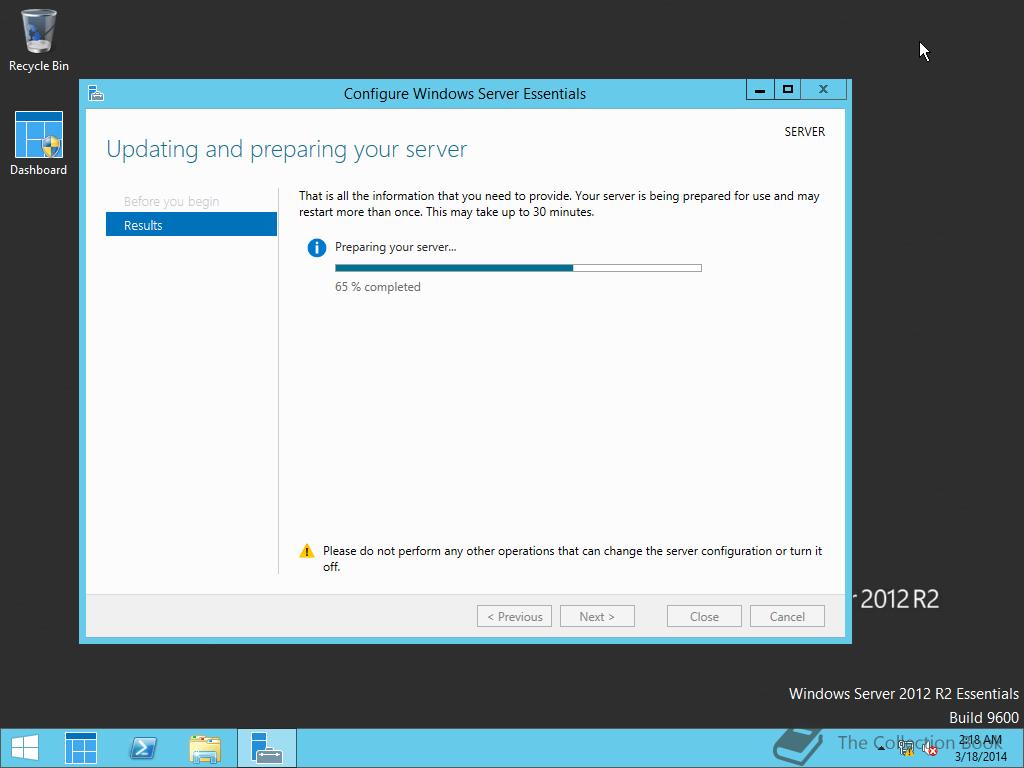Show hidden tray icons arrow
This screenshot has height=768, width=1024.
pyautogui.click(x=881, y=748)
